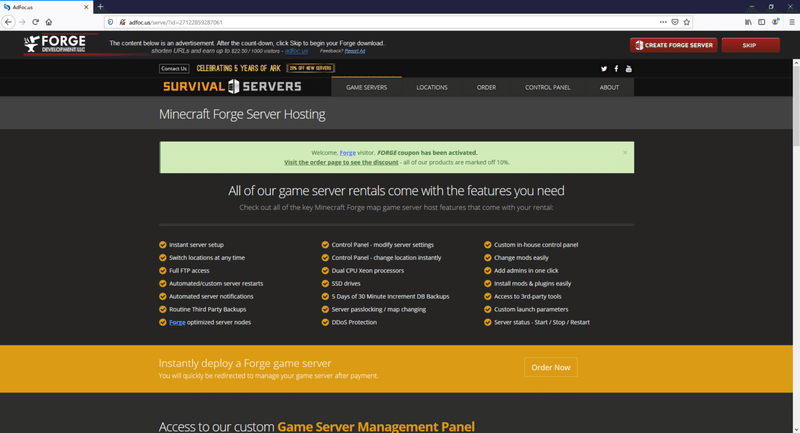Click 'Change mods easily' feature text

pos(521,258)
